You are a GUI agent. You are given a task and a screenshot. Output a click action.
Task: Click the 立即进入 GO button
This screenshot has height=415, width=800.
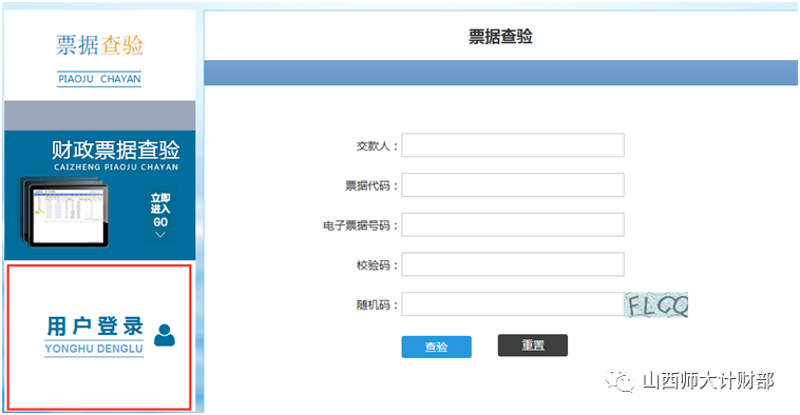tap(160, 213)
